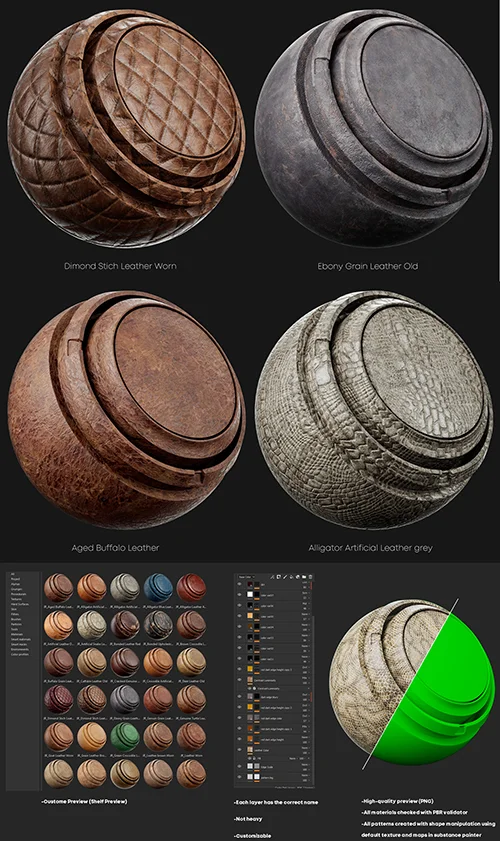Open the Base Color channel dropdown

(247, 577)
